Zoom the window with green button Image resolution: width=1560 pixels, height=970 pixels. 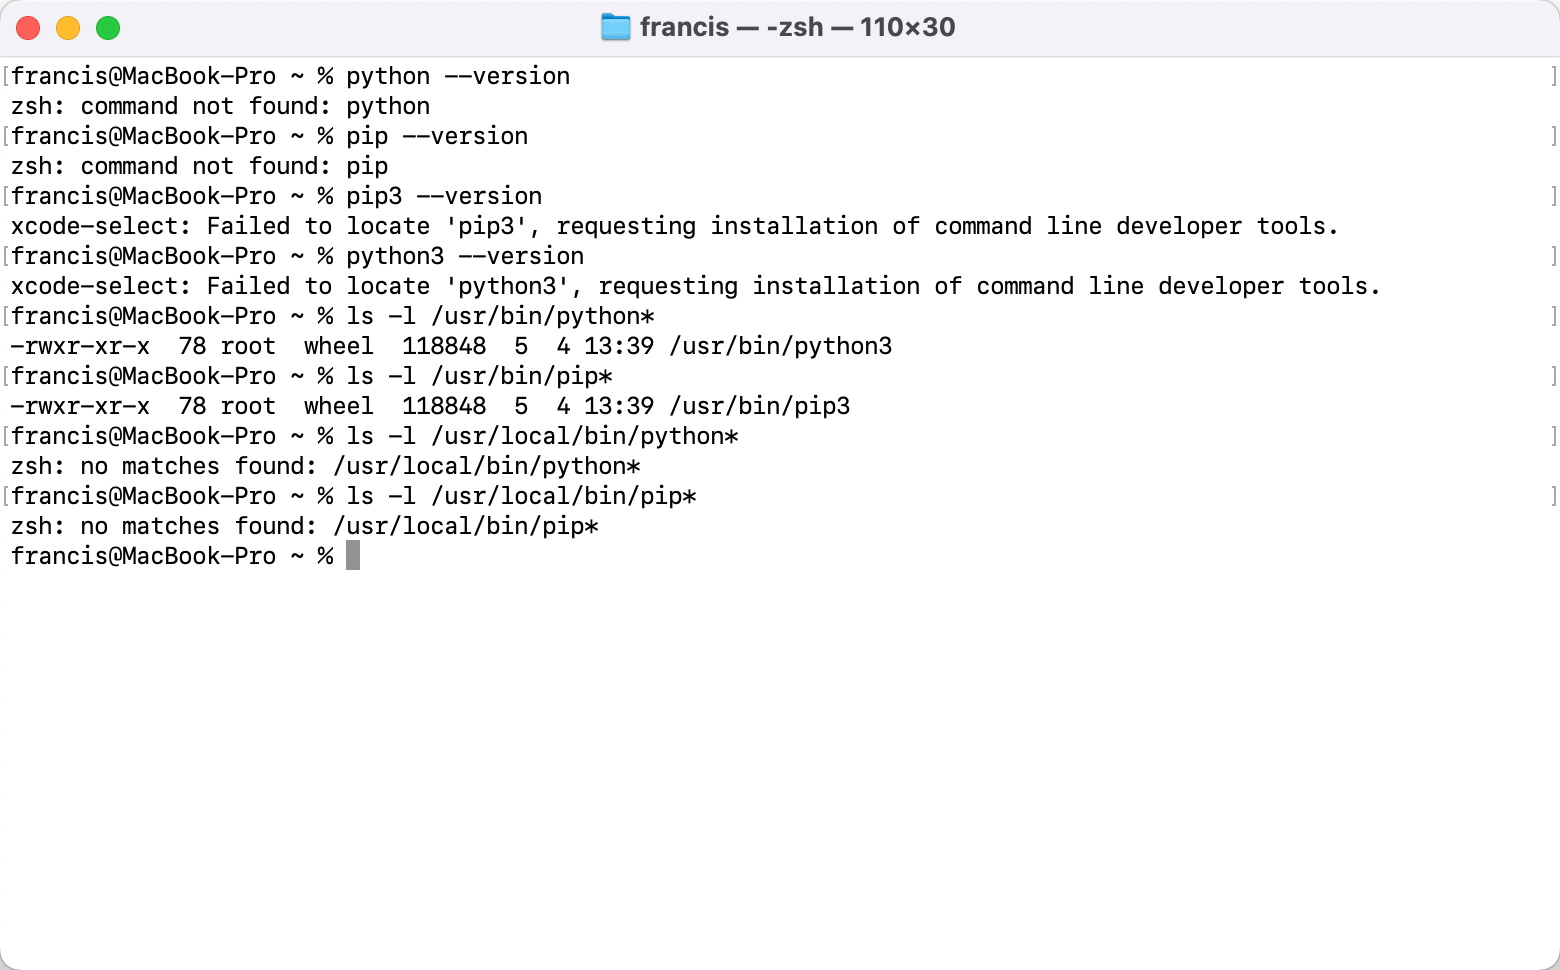[108, 28]
